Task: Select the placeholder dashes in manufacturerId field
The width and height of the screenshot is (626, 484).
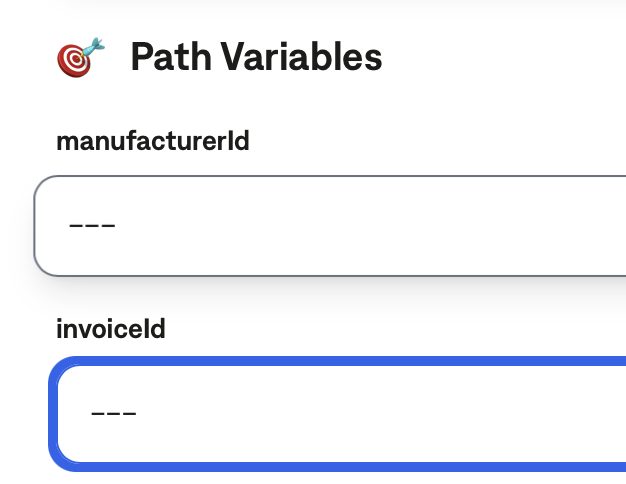Action: pos(92,226)
